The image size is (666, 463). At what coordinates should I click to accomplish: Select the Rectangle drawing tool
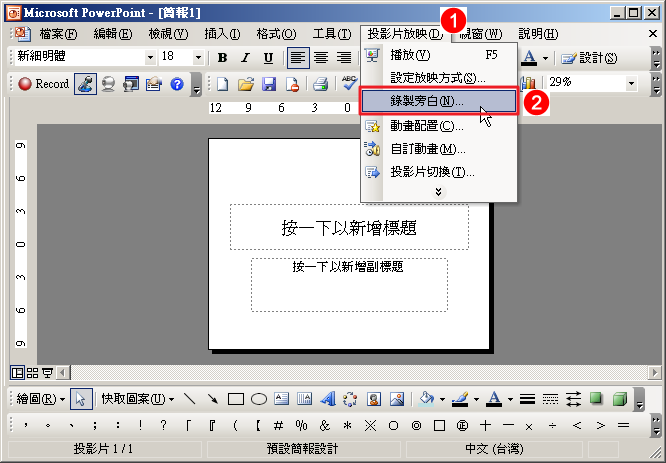(236, 399)
